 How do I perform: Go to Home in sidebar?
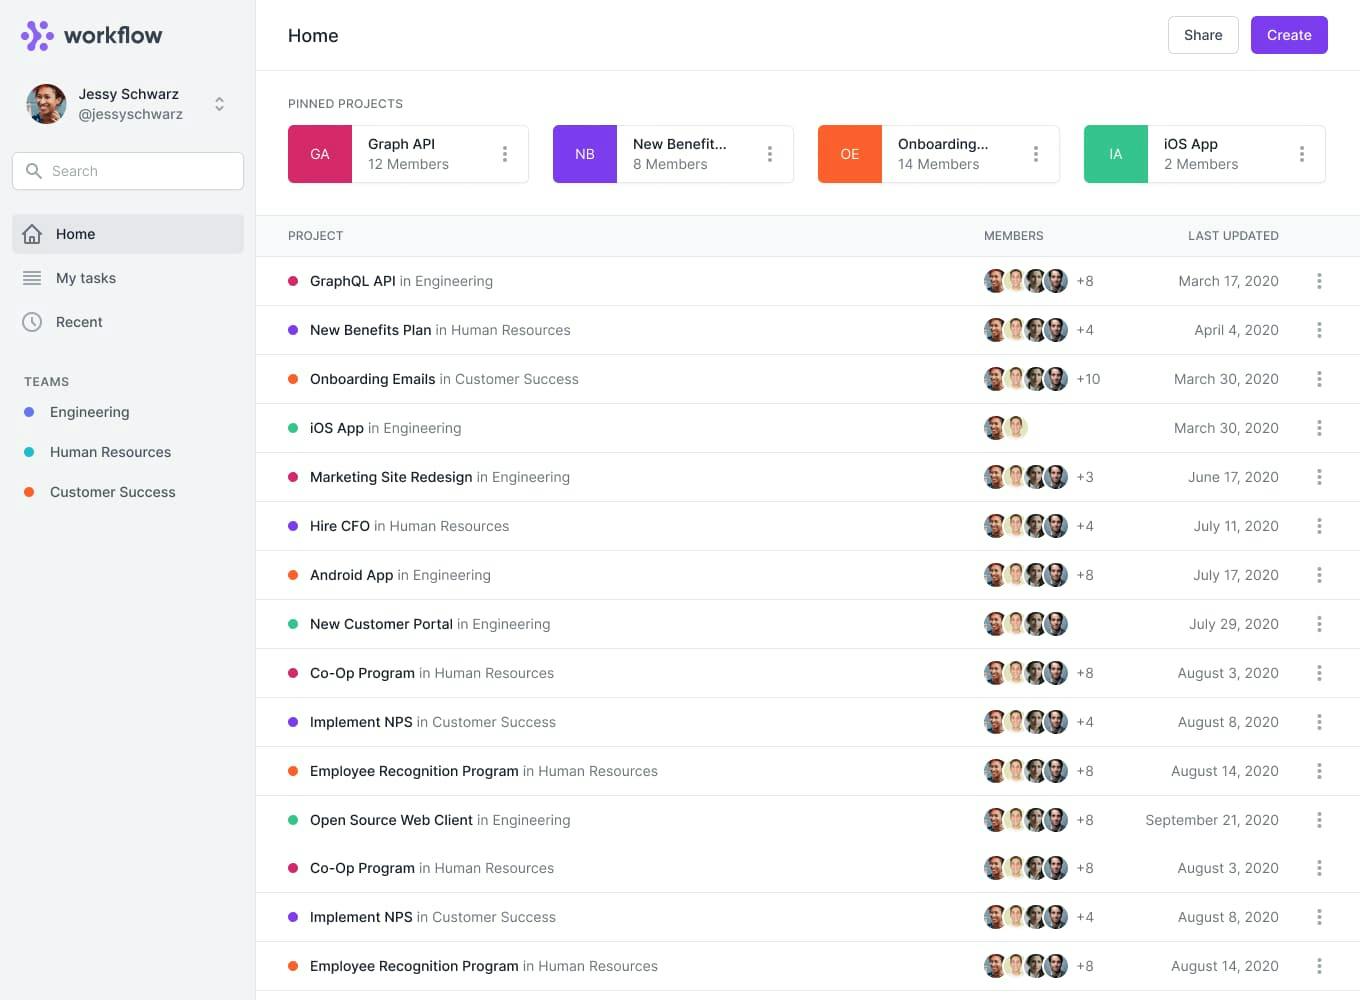point(128,234)
